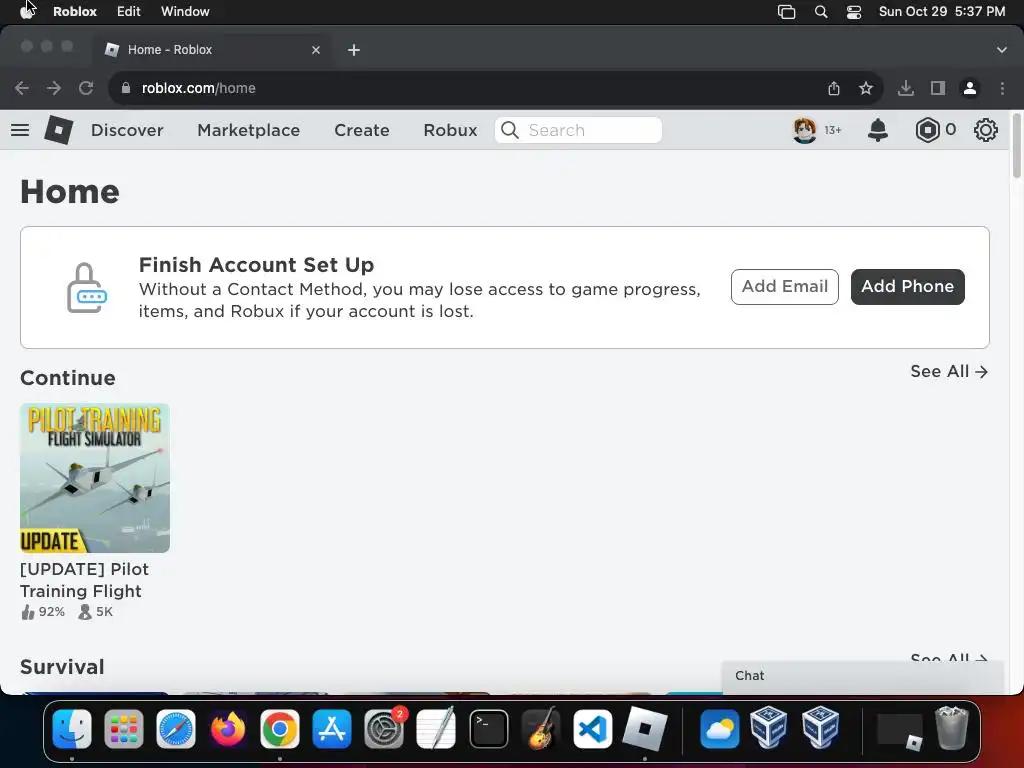1024x768 pixels.
Task: Open App Store from the dock
Action: (x=332, y=729)
